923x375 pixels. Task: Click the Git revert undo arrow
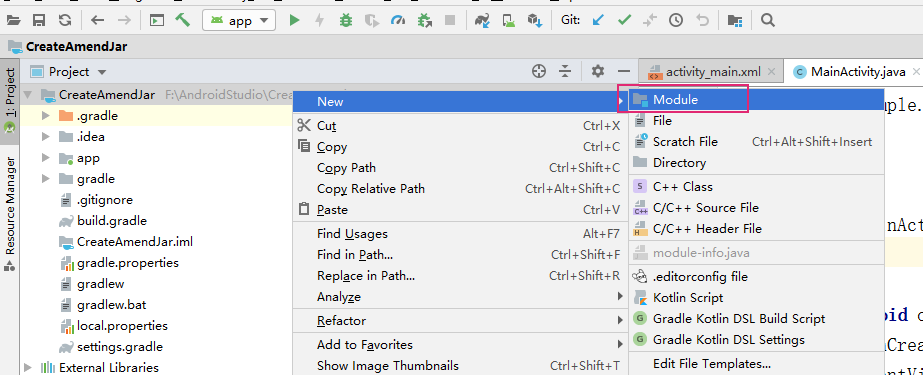click(x=702, y=21)
